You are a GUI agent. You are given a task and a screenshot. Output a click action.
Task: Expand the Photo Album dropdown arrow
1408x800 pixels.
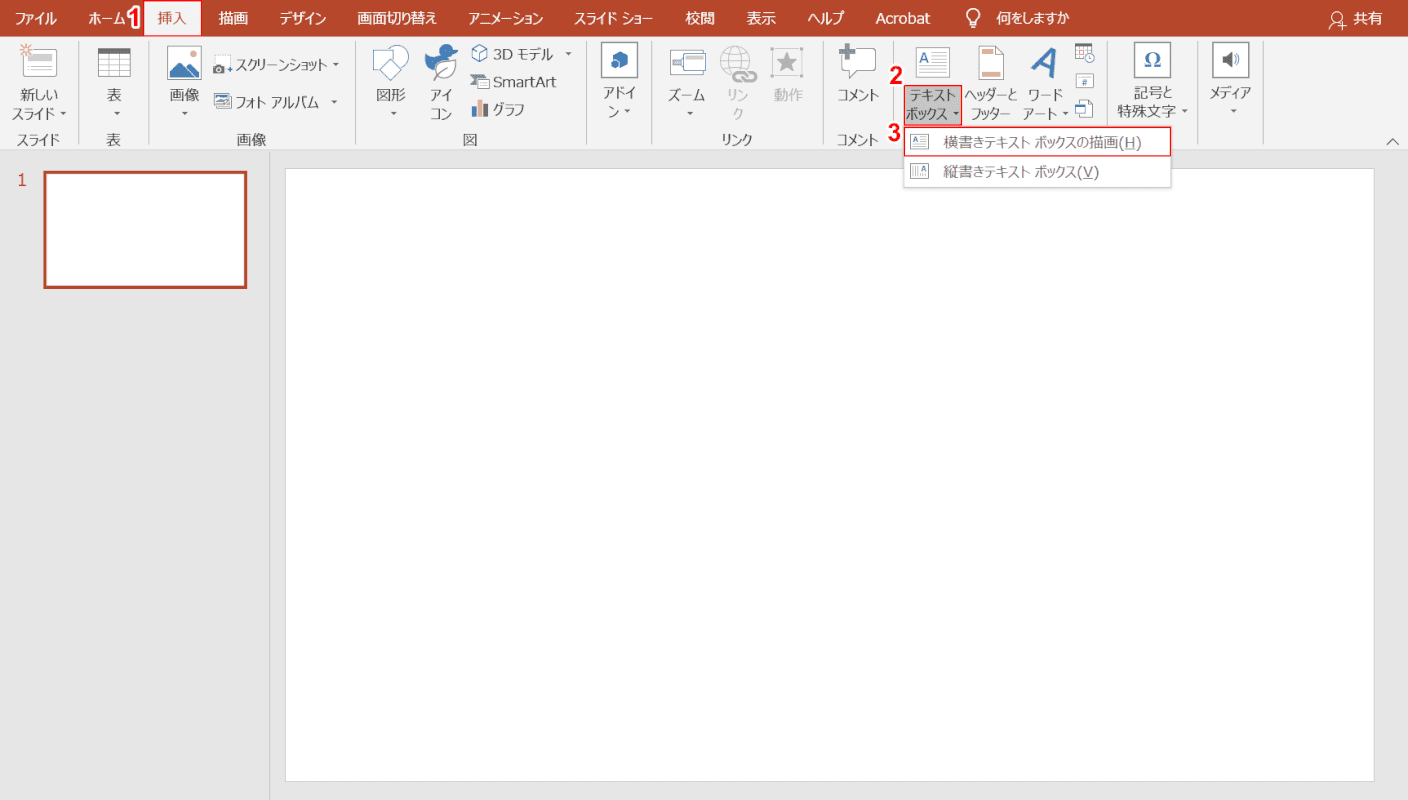point(334,102)
